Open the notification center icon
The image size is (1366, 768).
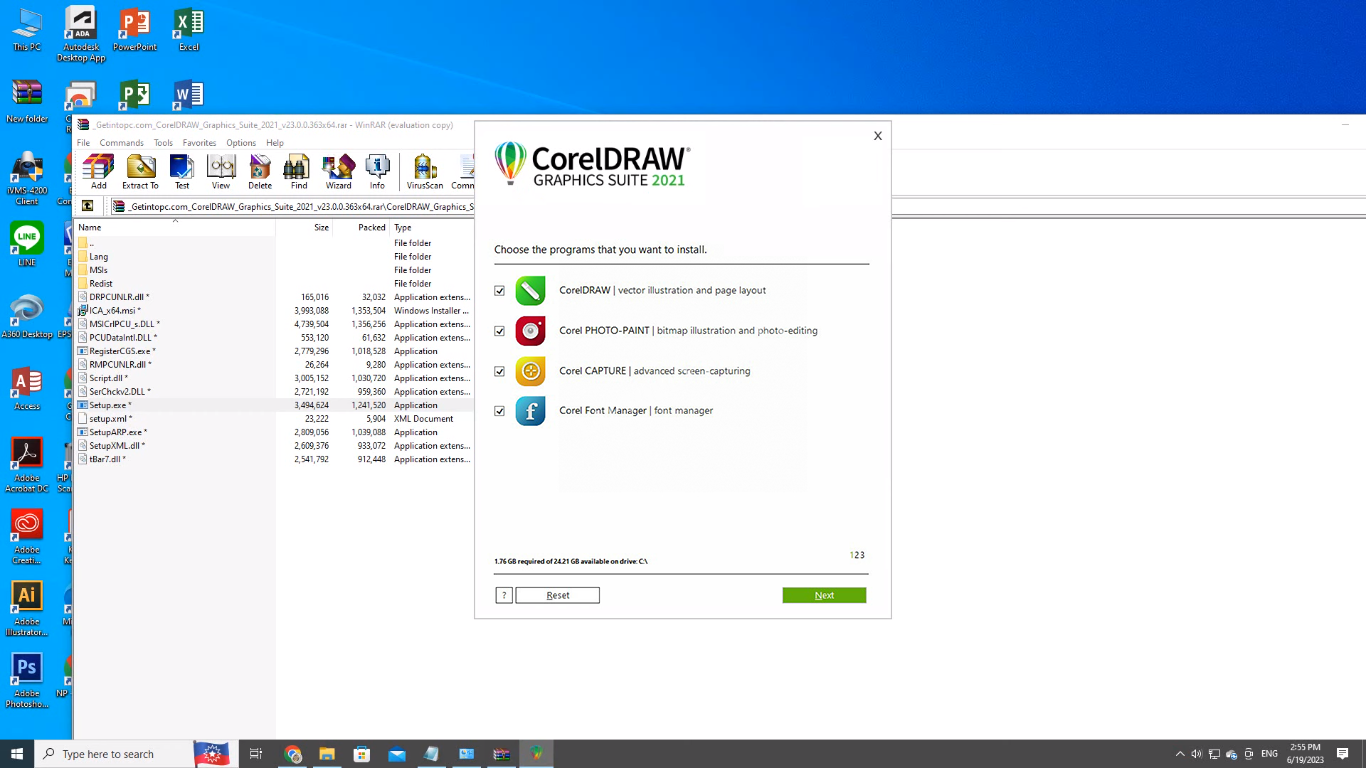click(x=1343, y=754)
